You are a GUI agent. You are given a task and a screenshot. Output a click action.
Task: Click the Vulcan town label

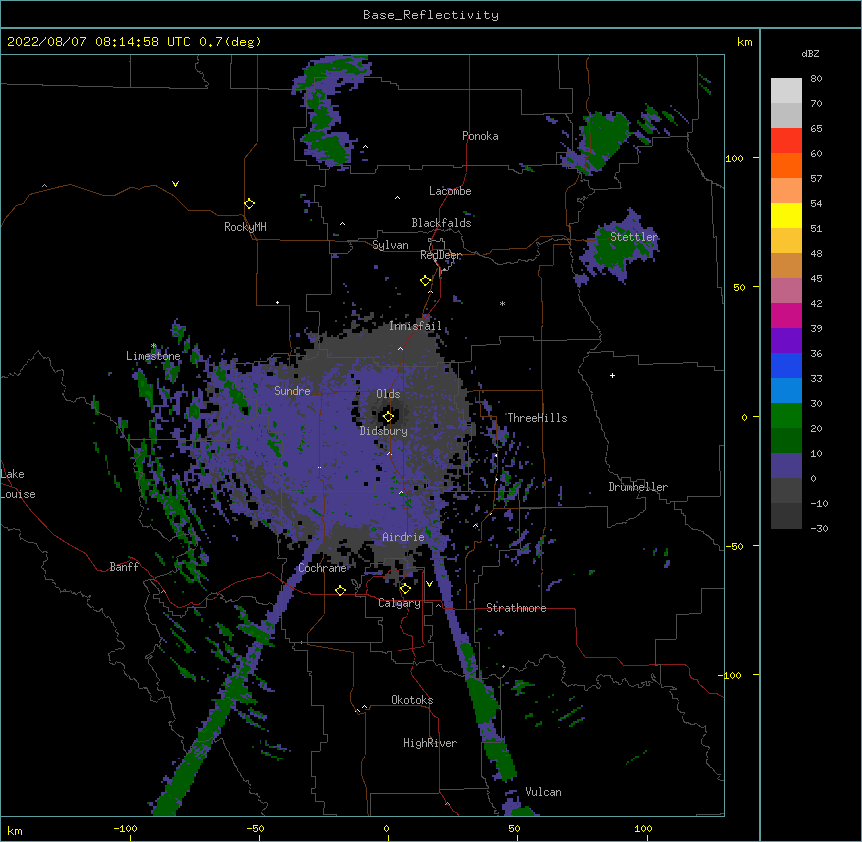click(x=543, y=792)
